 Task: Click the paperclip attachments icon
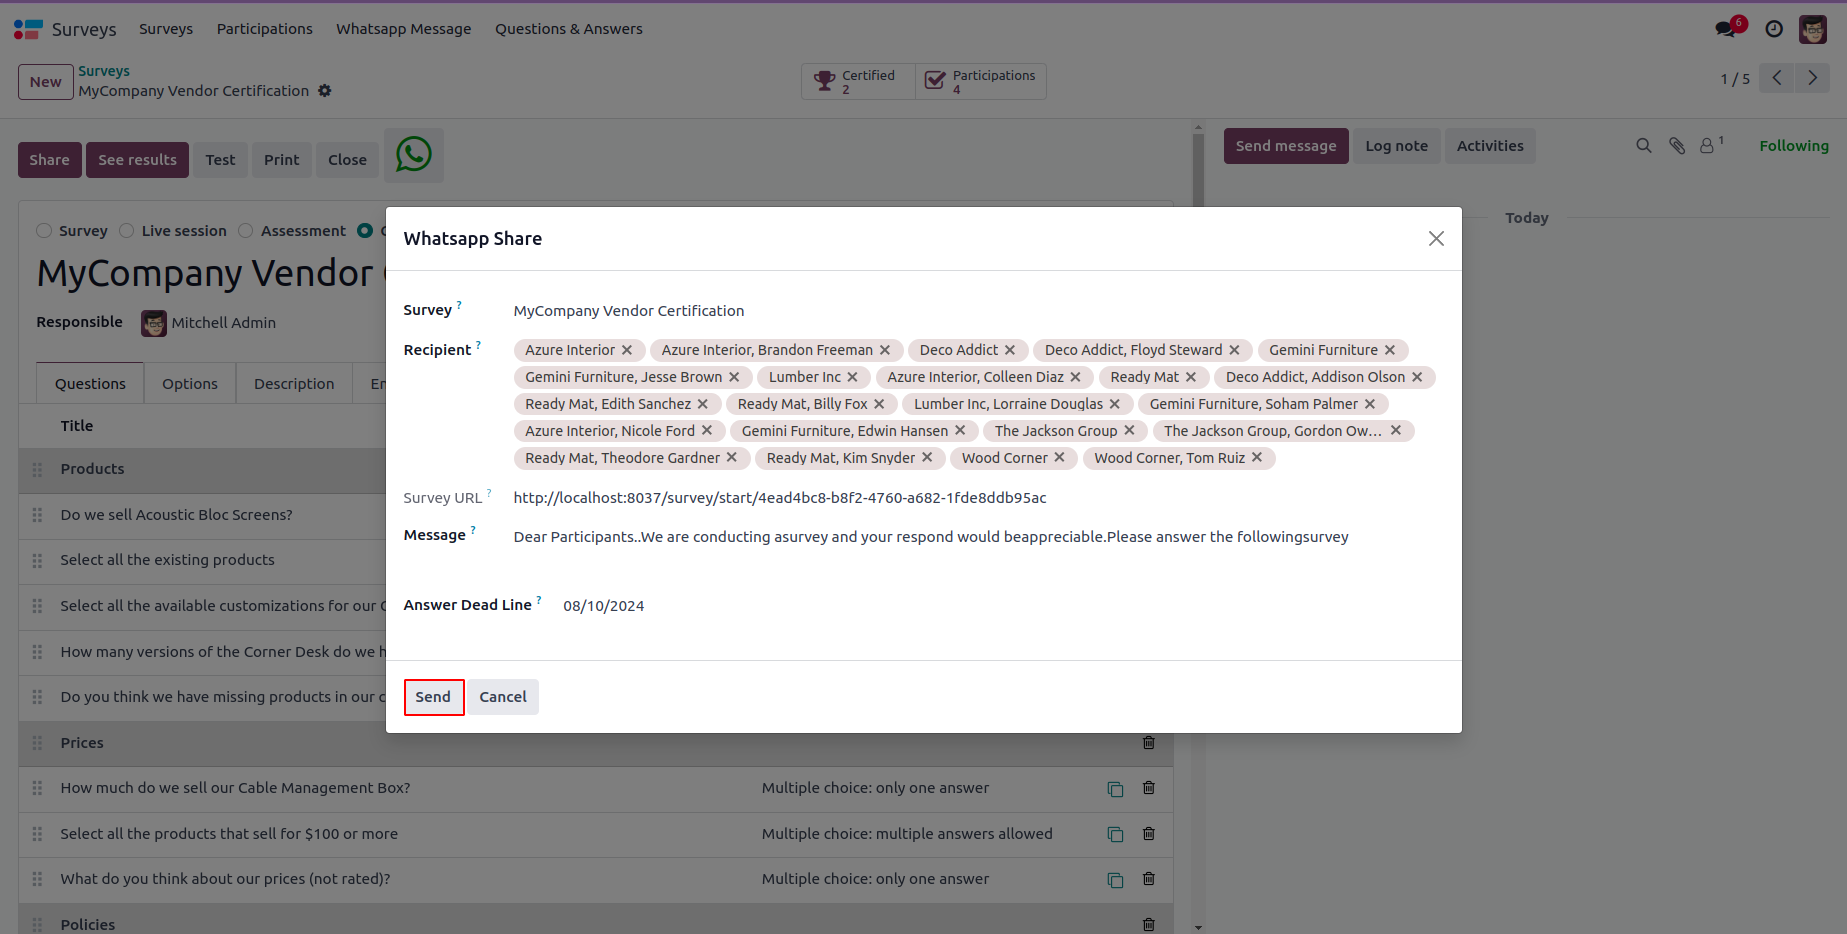click(1677, 146)
